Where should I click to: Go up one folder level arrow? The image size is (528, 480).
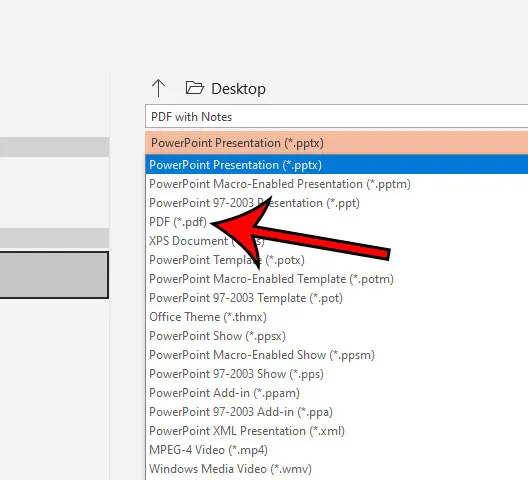click(158, 88)
